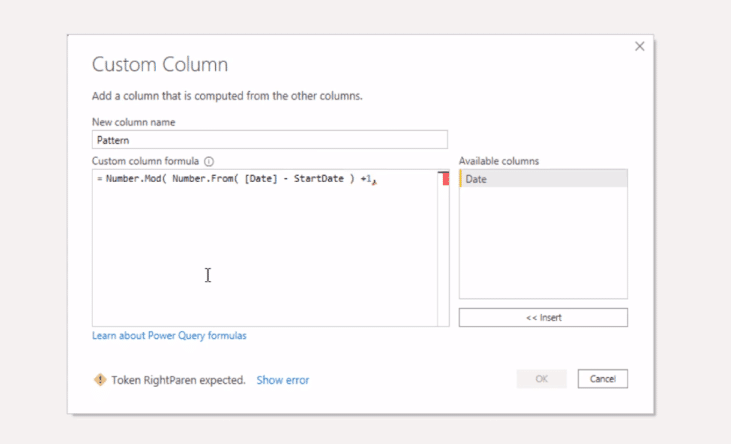Image resolution: width=731 pixels, height=444 pixels.
Task: Focus the New column name field containing Pattern
Action: point(269,140)
